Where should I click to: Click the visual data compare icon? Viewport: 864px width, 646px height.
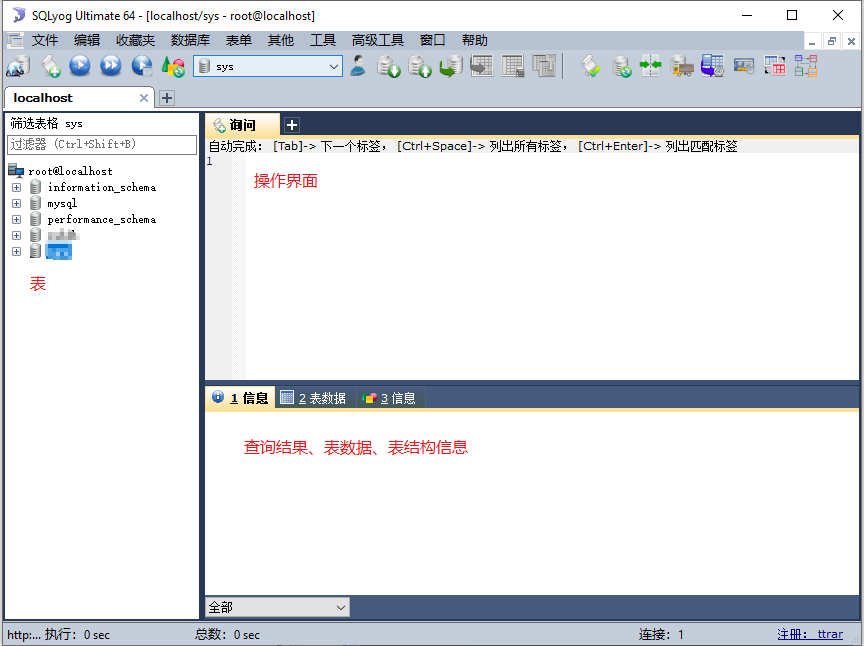click(744, 66)
